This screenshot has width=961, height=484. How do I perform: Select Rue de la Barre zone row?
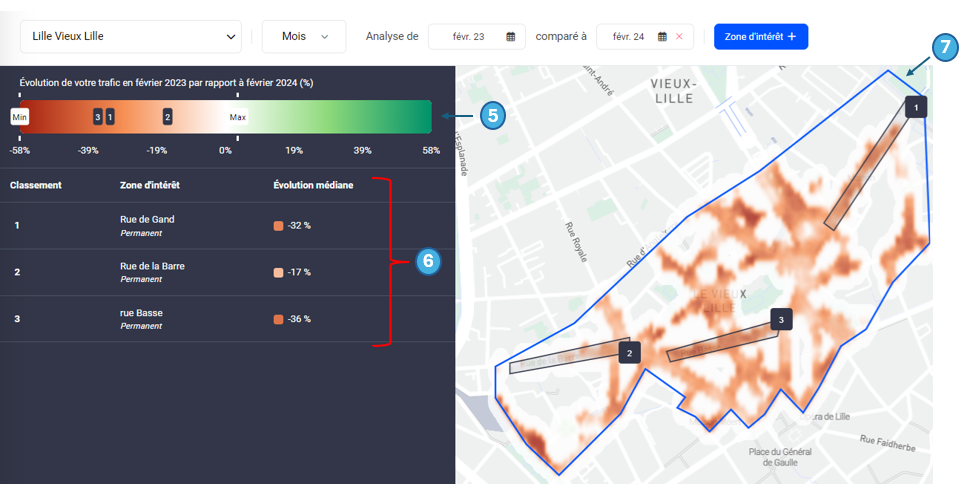pos(152,272)
